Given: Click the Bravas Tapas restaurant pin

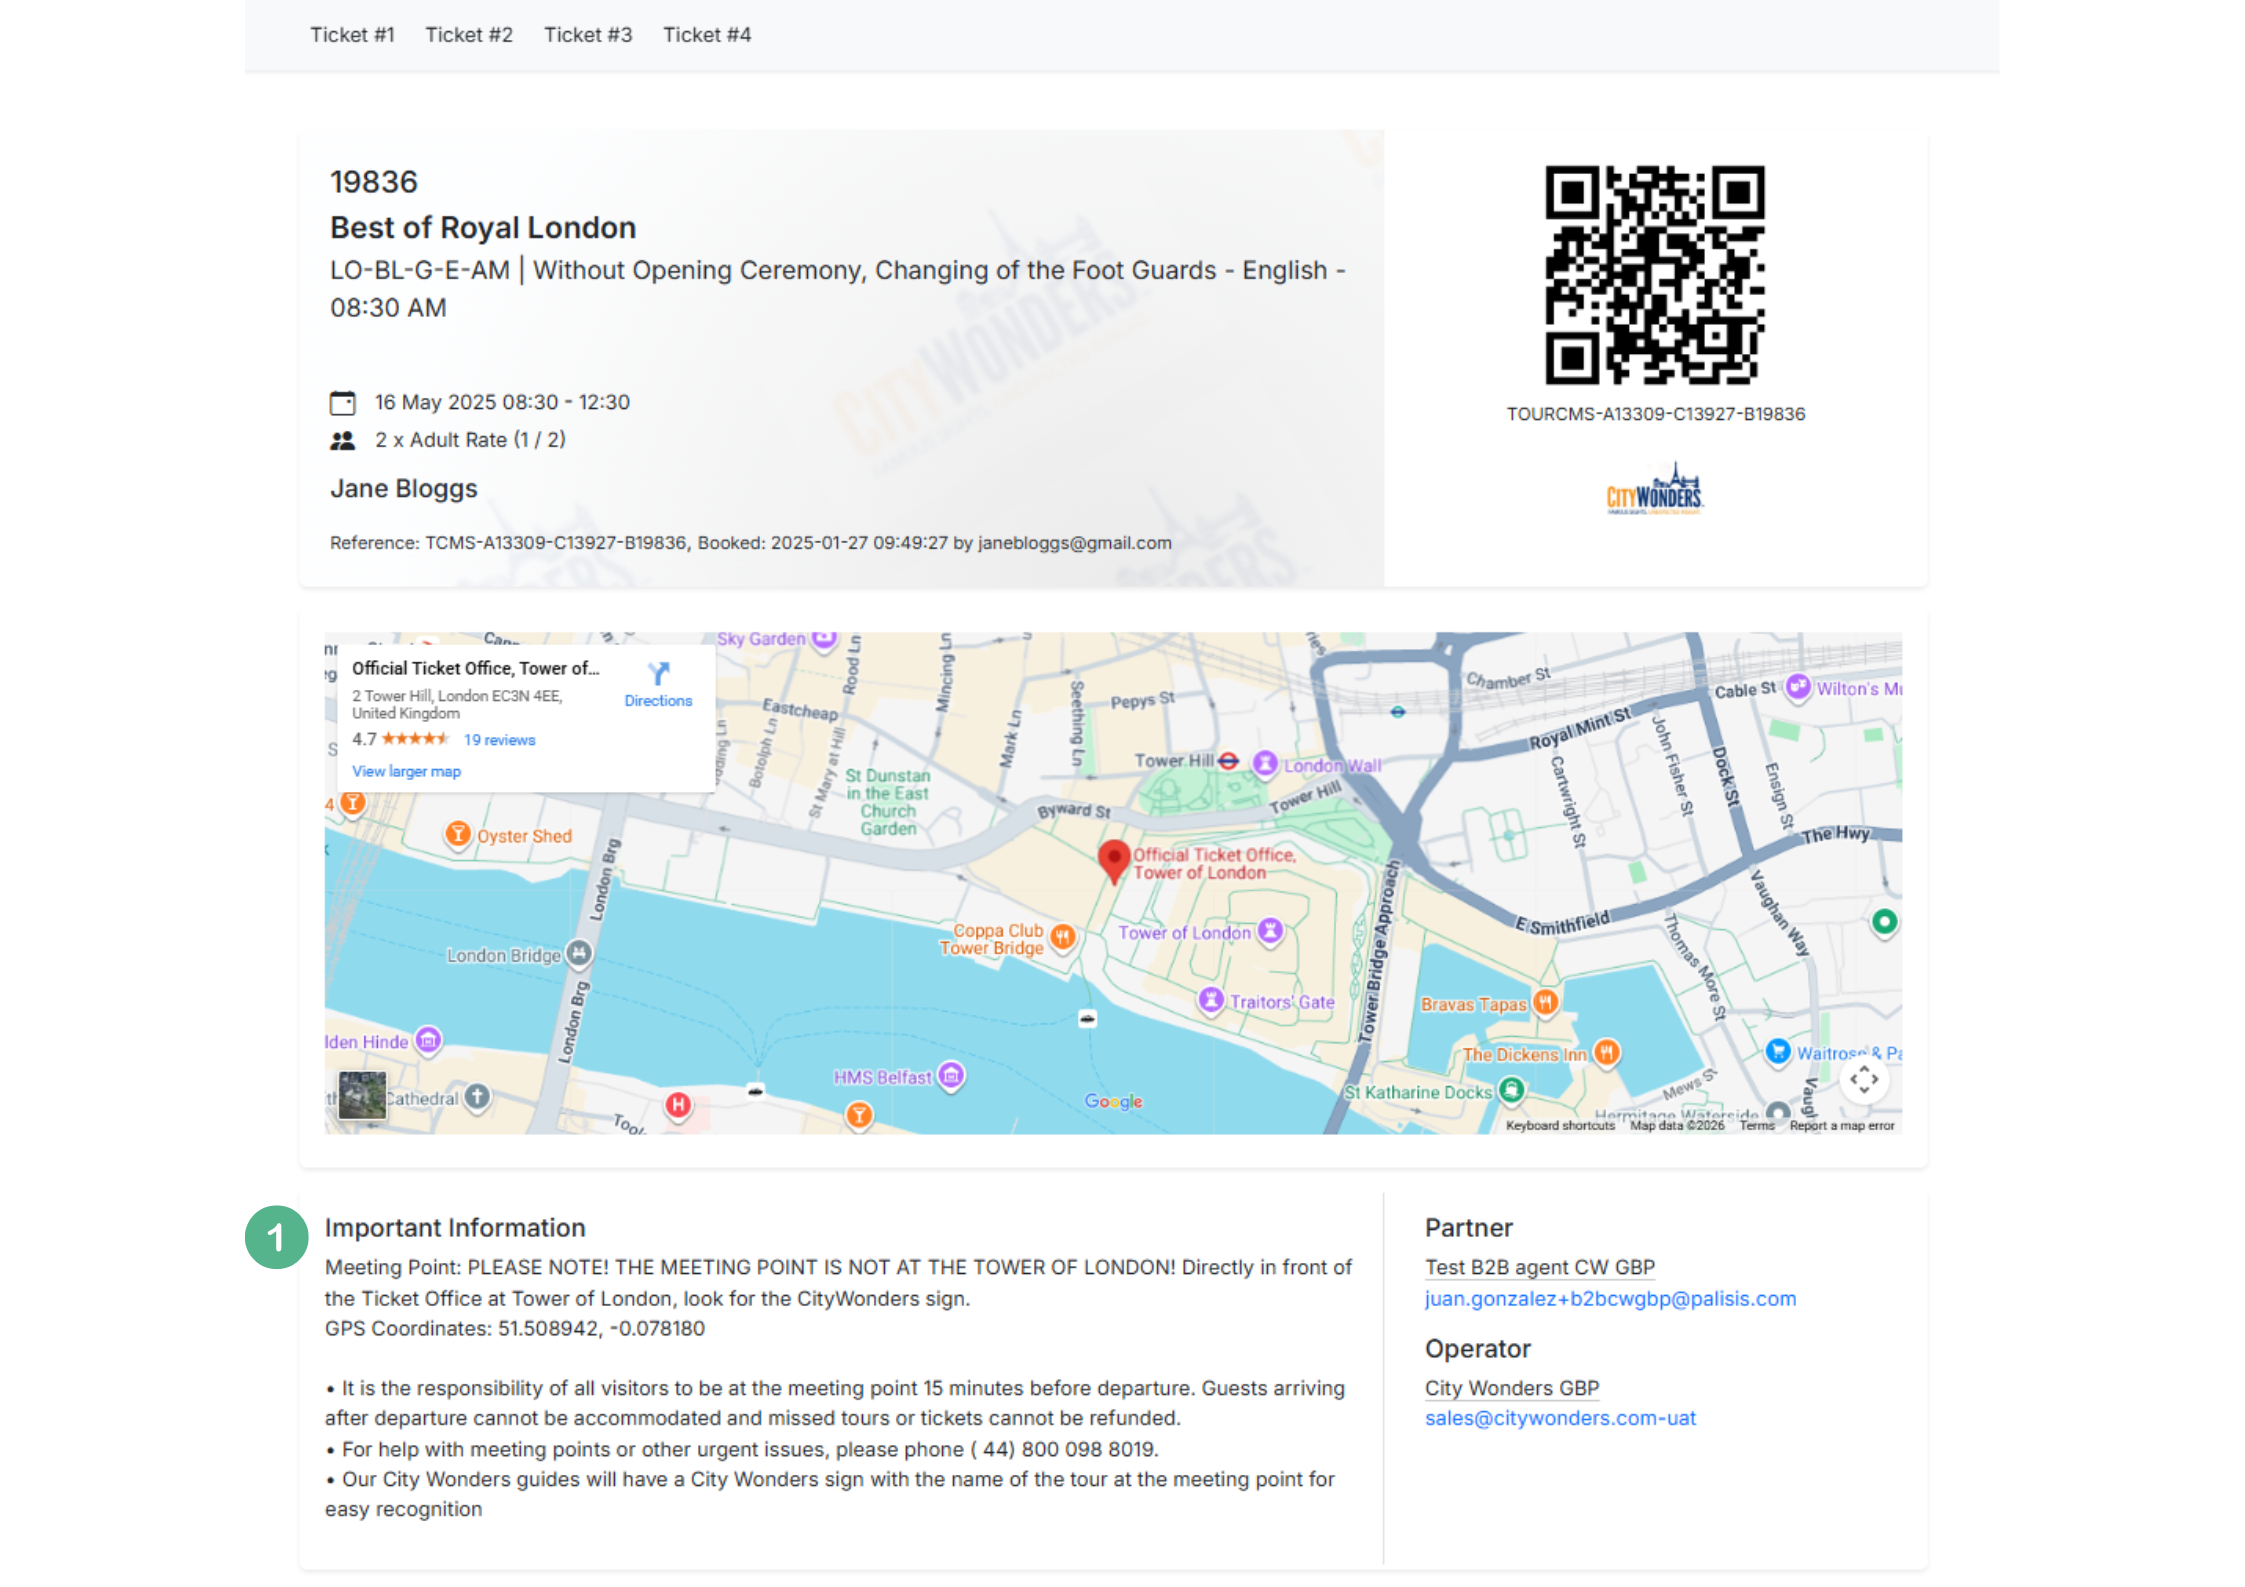Looking at the screenshot, I should pos(1546,1002).
